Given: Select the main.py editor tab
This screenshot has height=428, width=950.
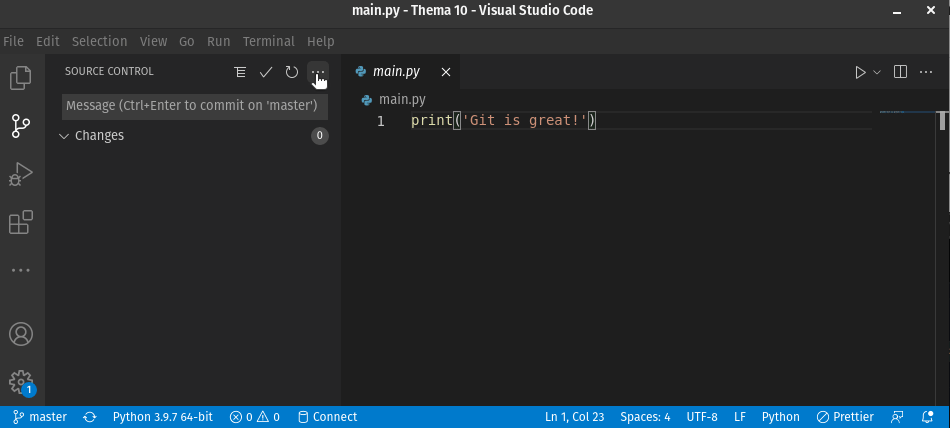Looking at the screenshot, I should click(396, 72).
